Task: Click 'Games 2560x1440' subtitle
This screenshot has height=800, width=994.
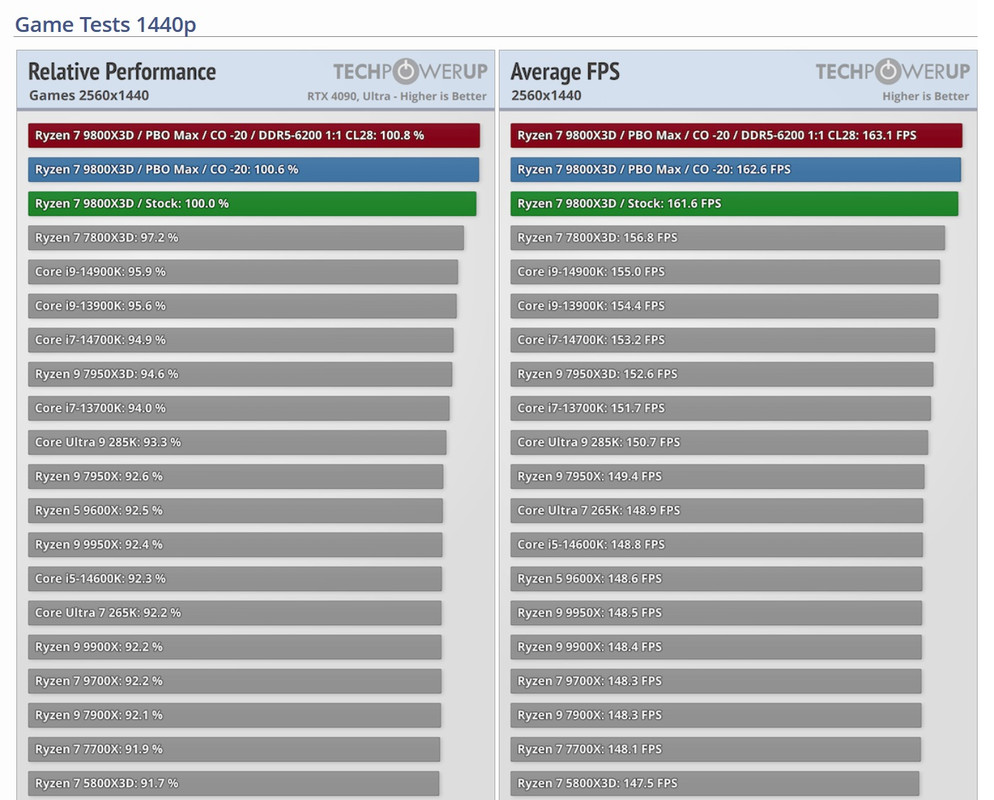Action: 89,96
